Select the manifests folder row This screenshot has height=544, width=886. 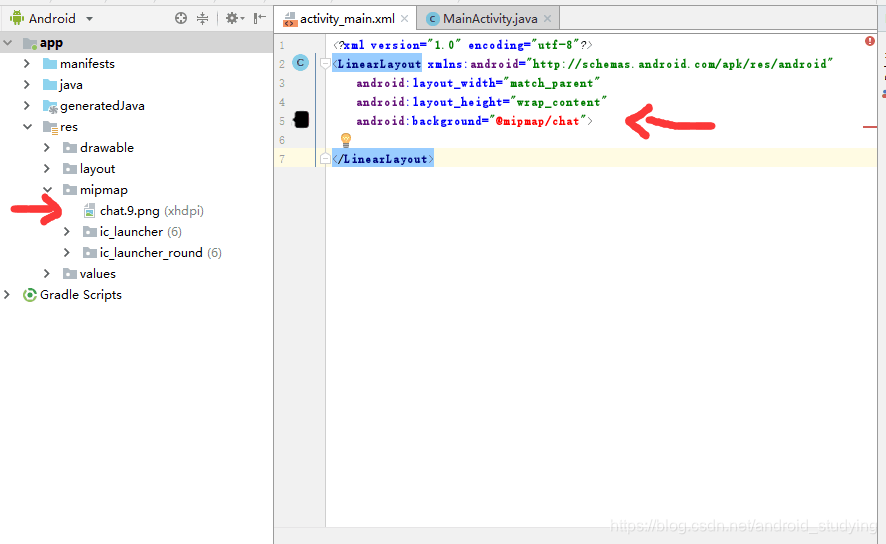(x=136, y=63)
